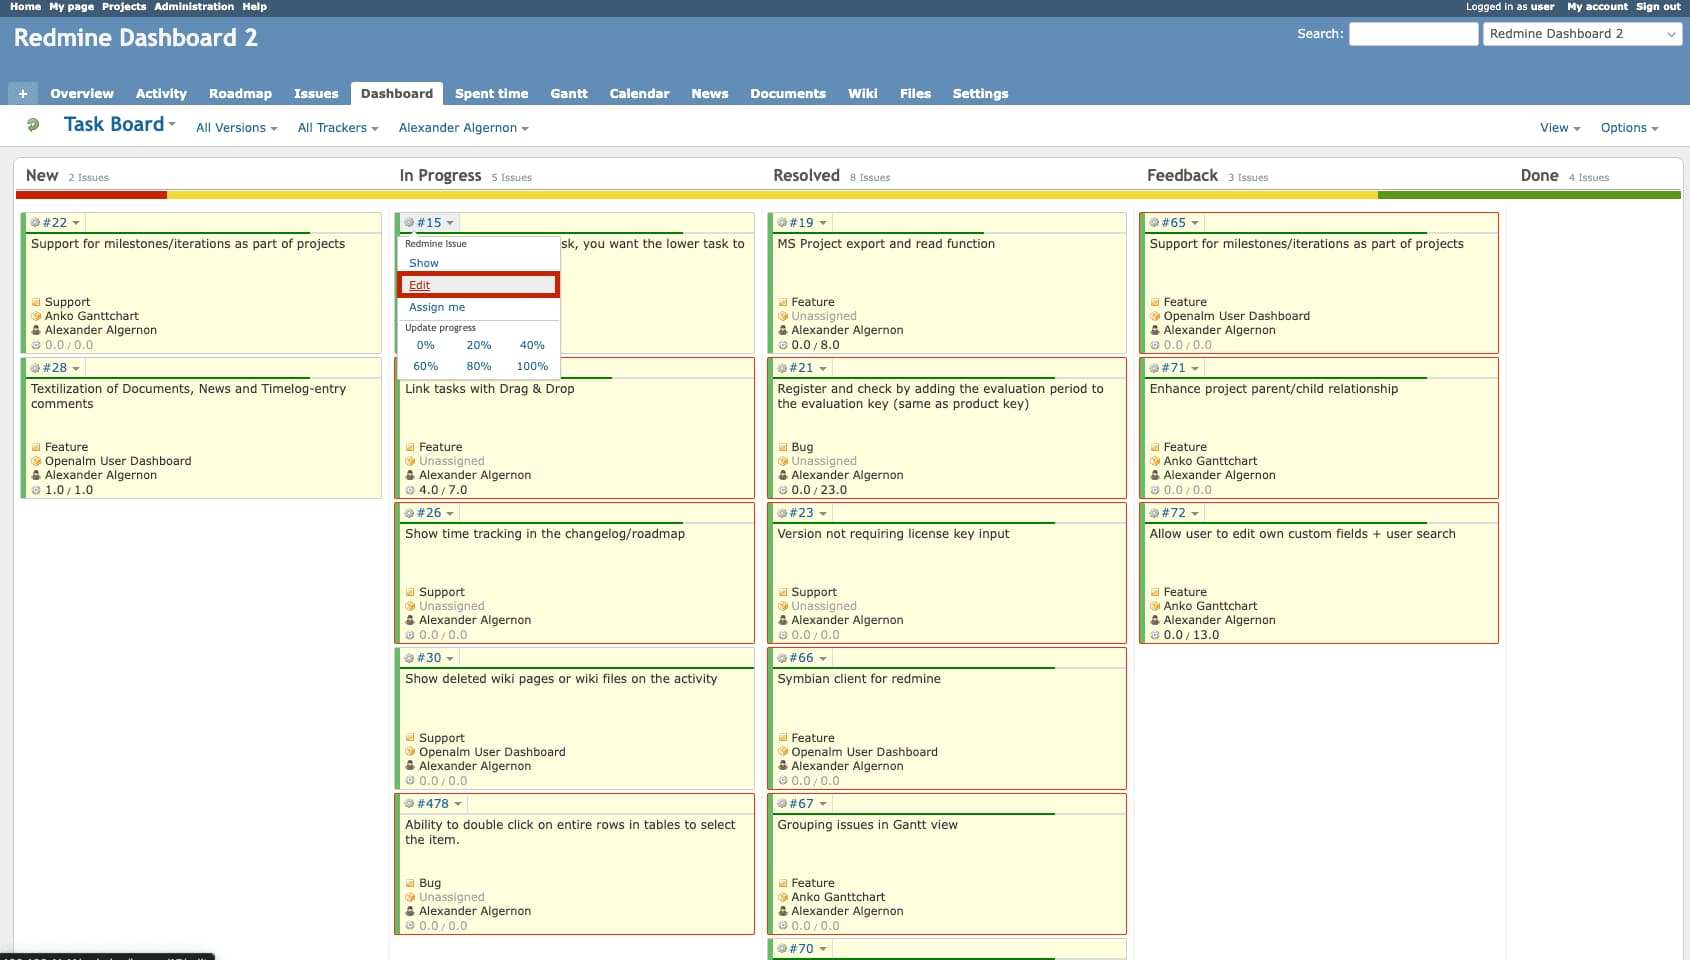Click the gear icon on issue #65

coord(1154,223)
